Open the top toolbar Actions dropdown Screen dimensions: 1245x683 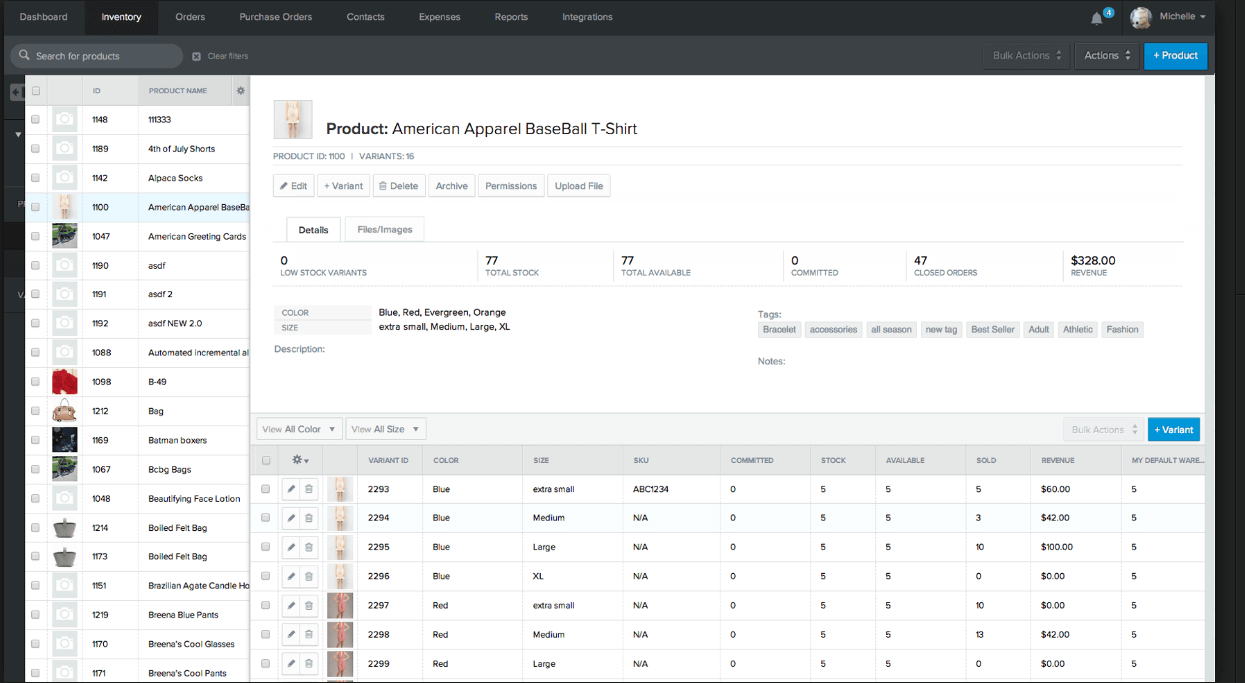coord(1107,56)
